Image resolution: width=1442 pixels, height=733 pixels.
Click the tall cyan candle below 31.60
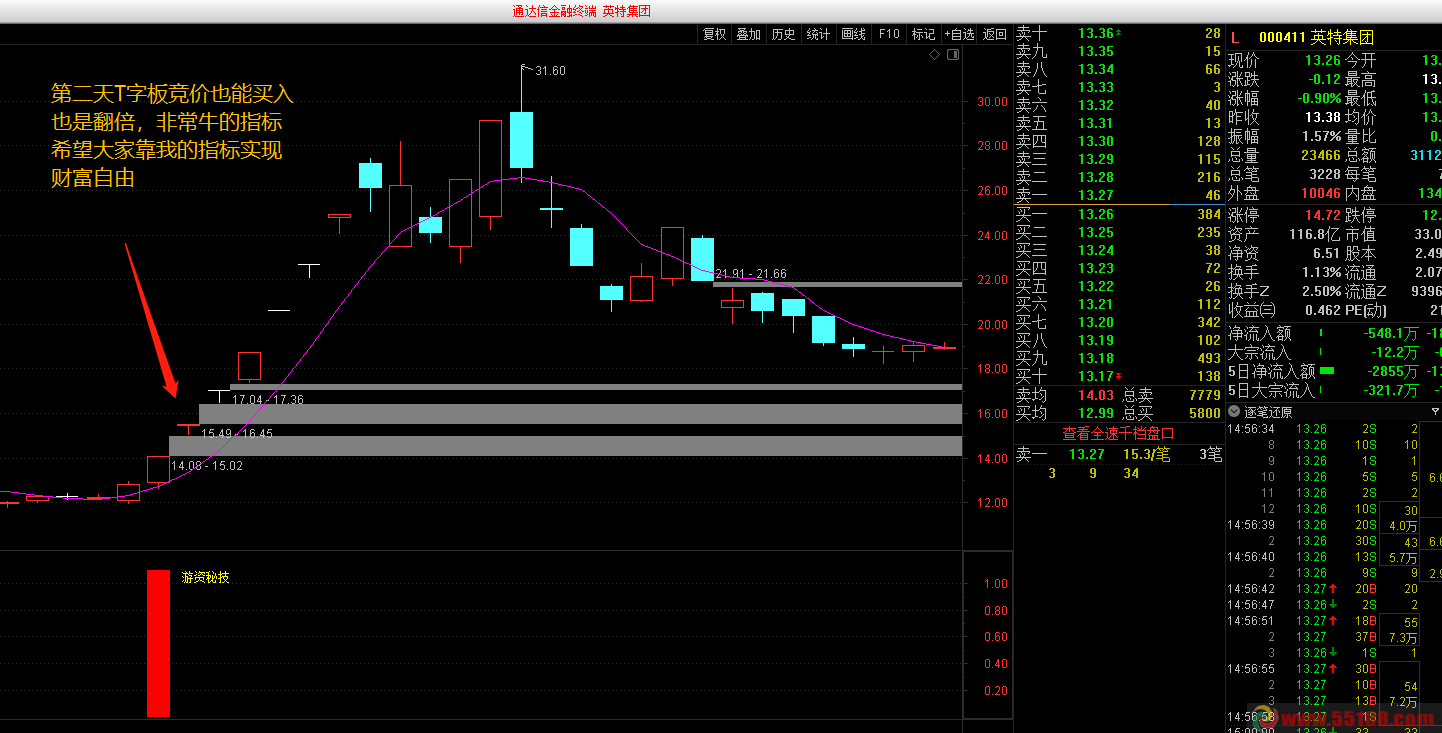click(x=522, y=140)
